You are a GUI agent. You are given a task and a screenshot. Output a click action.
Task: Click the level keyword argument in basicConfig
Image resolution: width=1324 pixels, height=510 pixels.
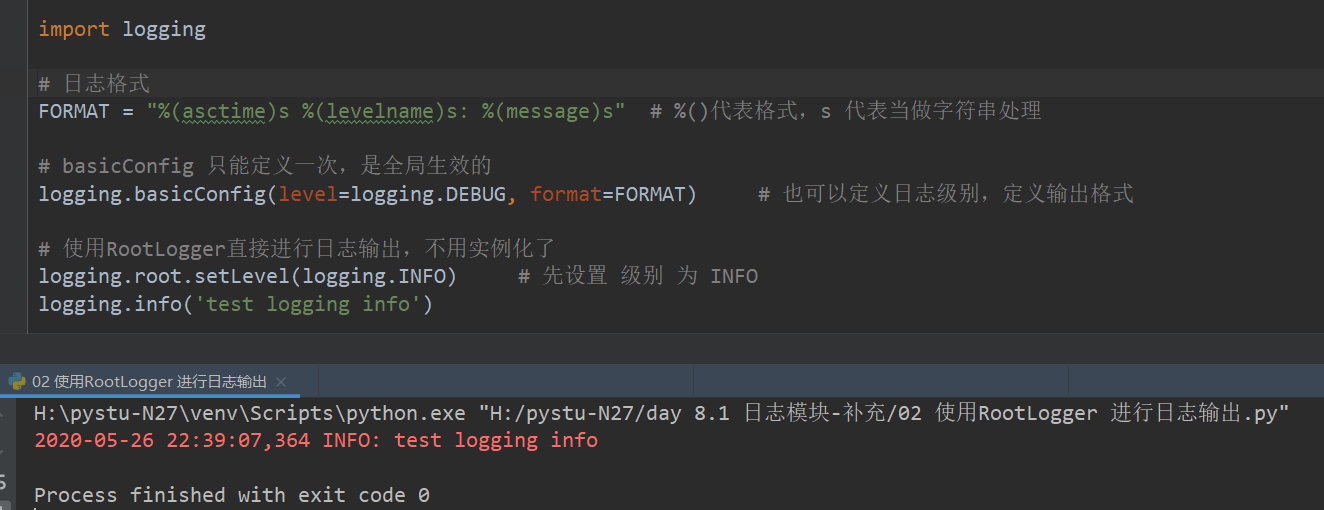coord(308,193)
